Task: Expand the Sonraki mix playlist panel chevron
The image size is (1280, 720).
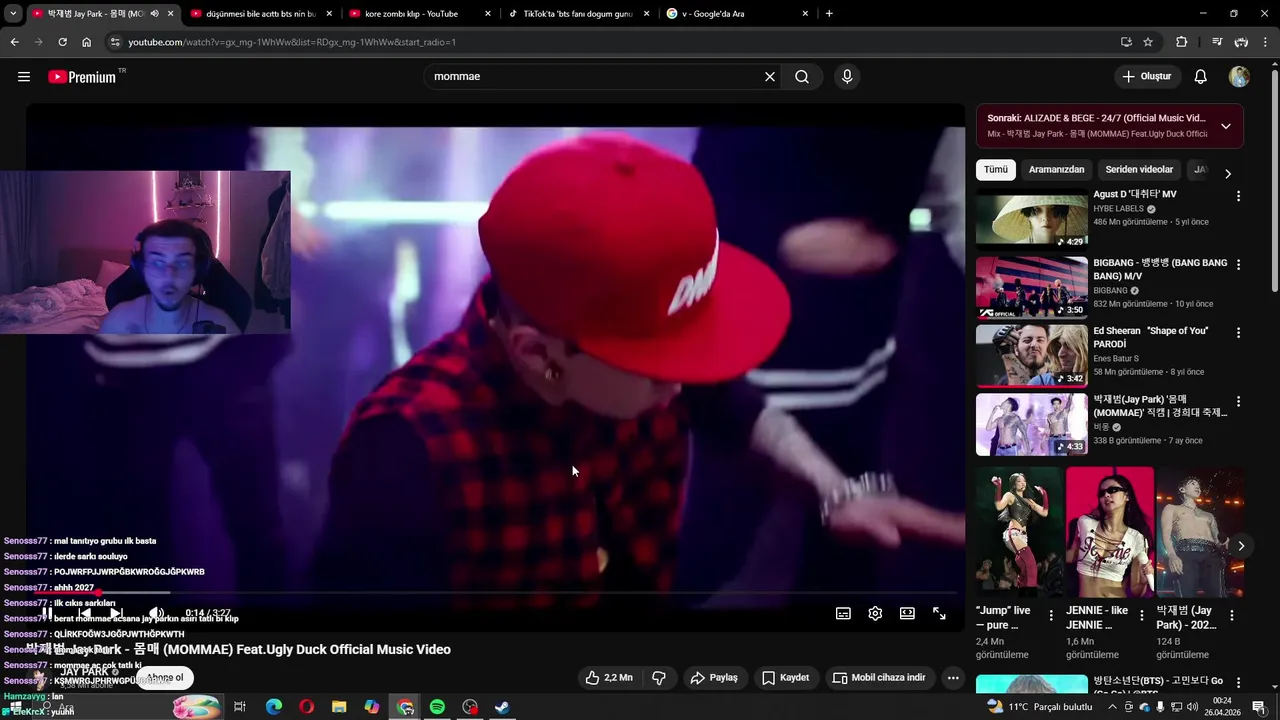Action: point(1226,126)
